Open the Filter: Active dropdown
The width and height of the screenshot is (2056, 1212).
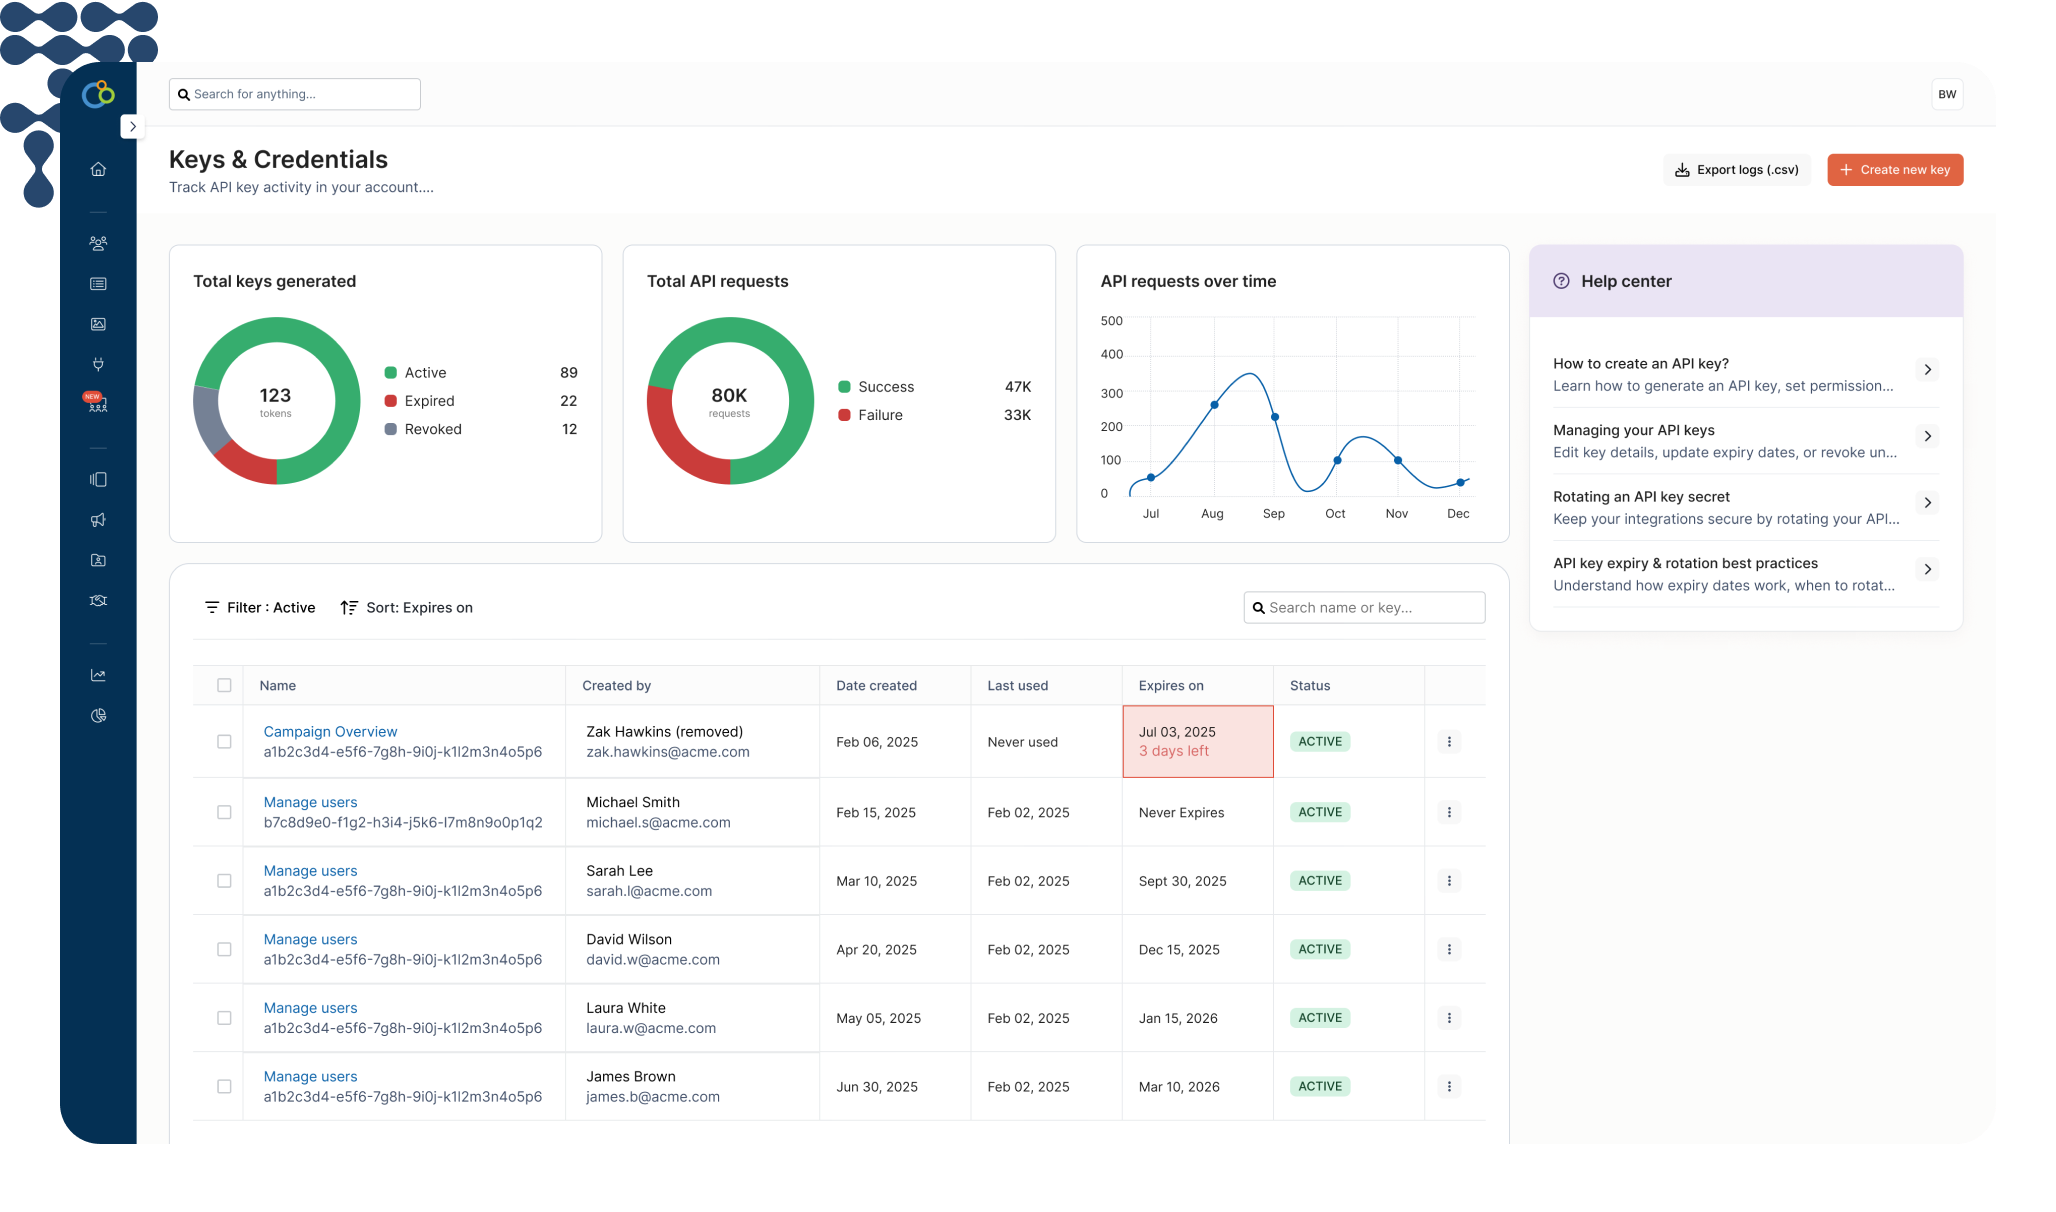click(260, 608)
